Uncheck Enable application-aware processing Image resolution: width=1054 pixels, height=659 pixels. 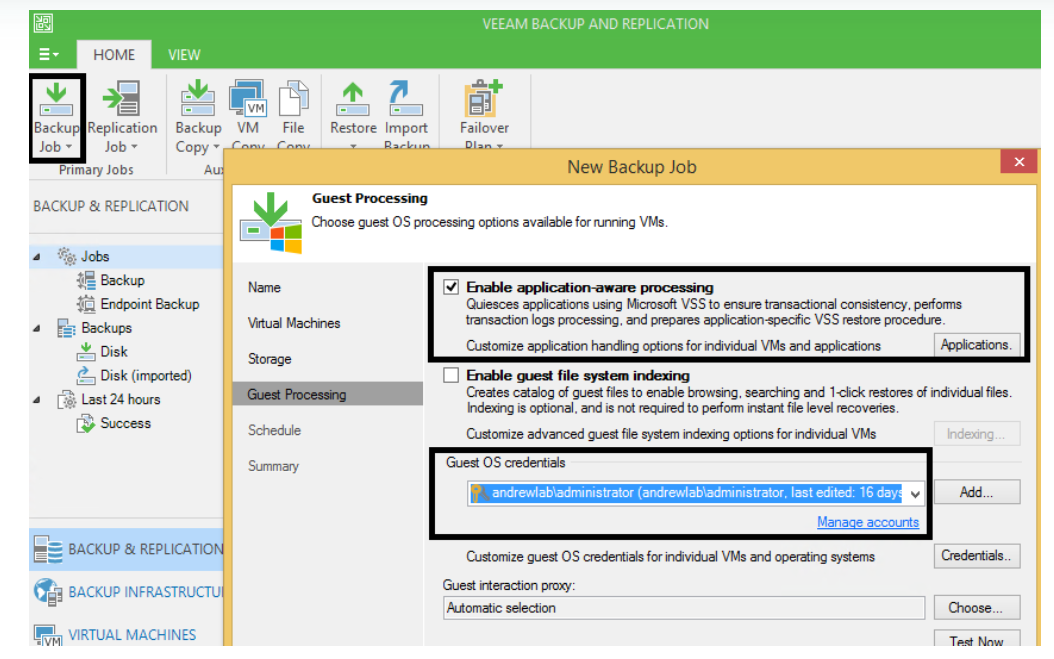click(x=451, y=288)
